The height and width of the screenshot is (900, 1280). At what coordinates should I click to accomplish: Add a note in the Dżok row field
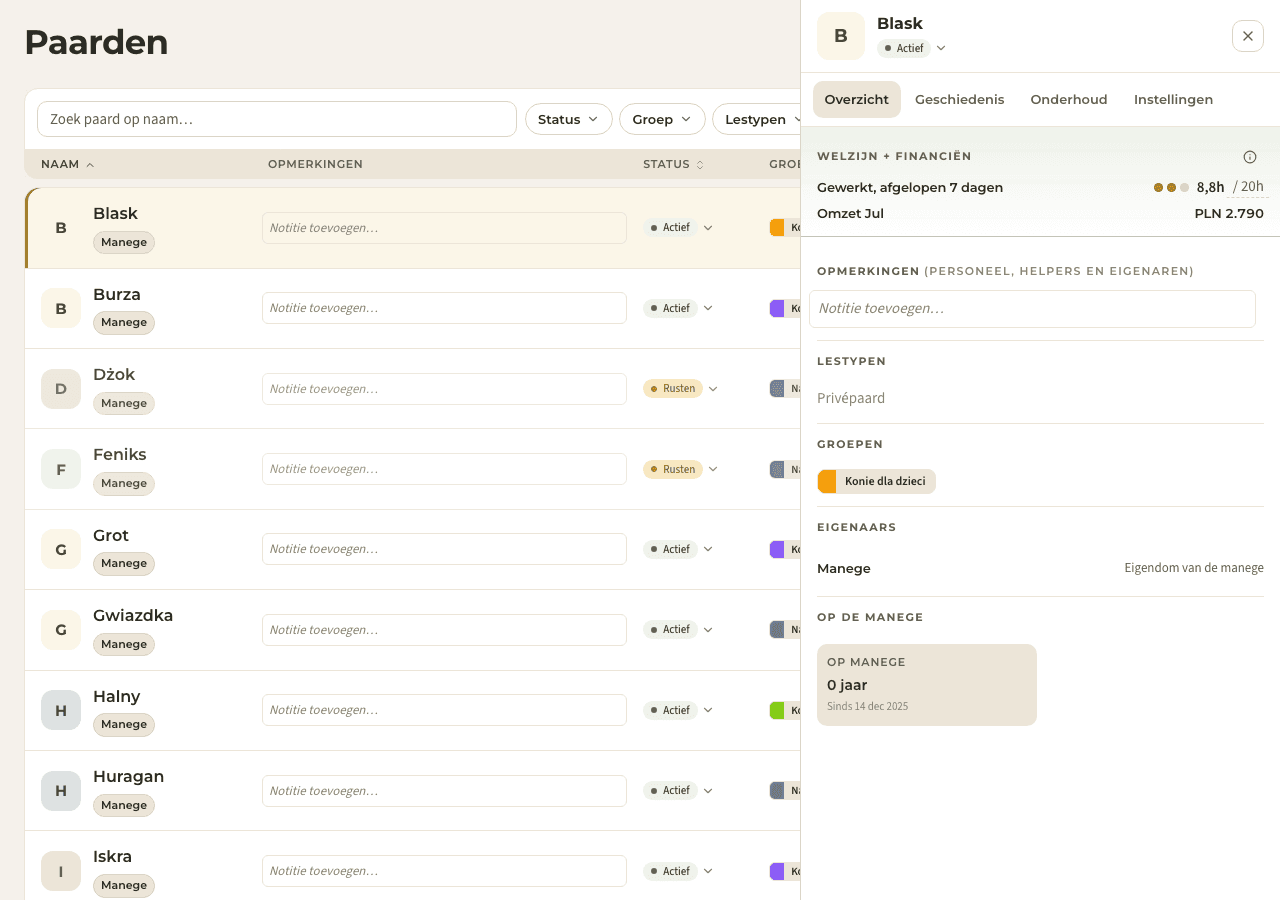pos(444,388)
